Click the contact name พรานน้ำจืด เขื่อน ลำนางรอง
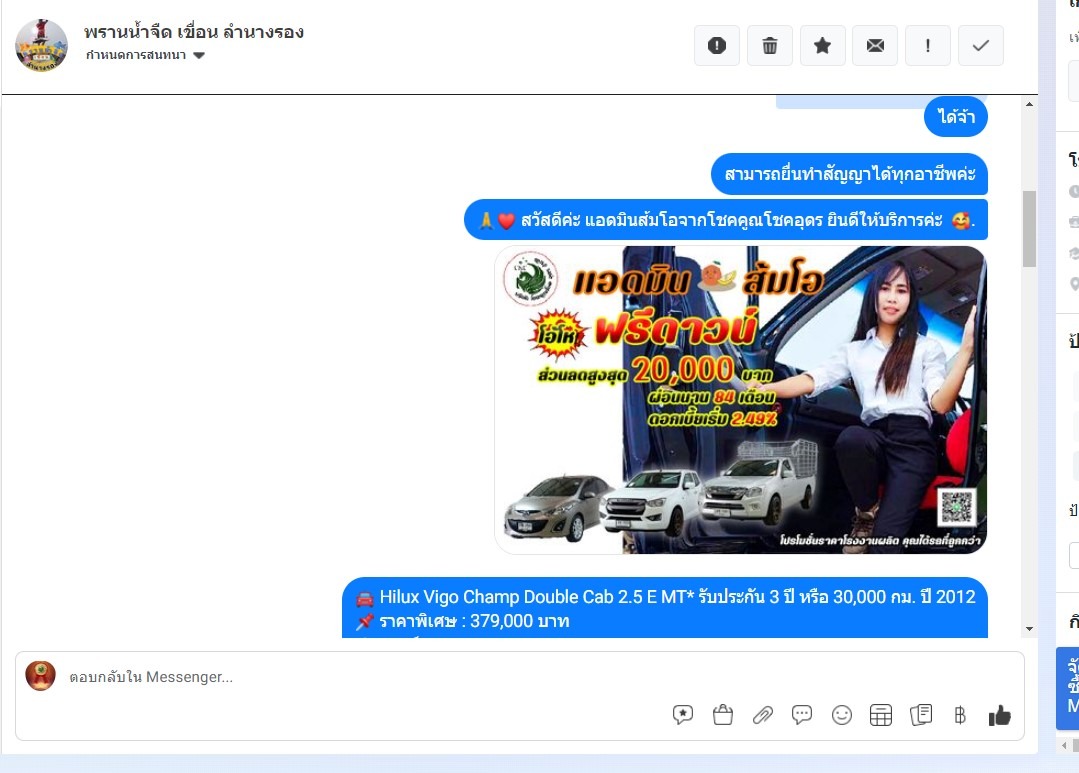This screenshot has height=773, width=1079. pos(194,32)
